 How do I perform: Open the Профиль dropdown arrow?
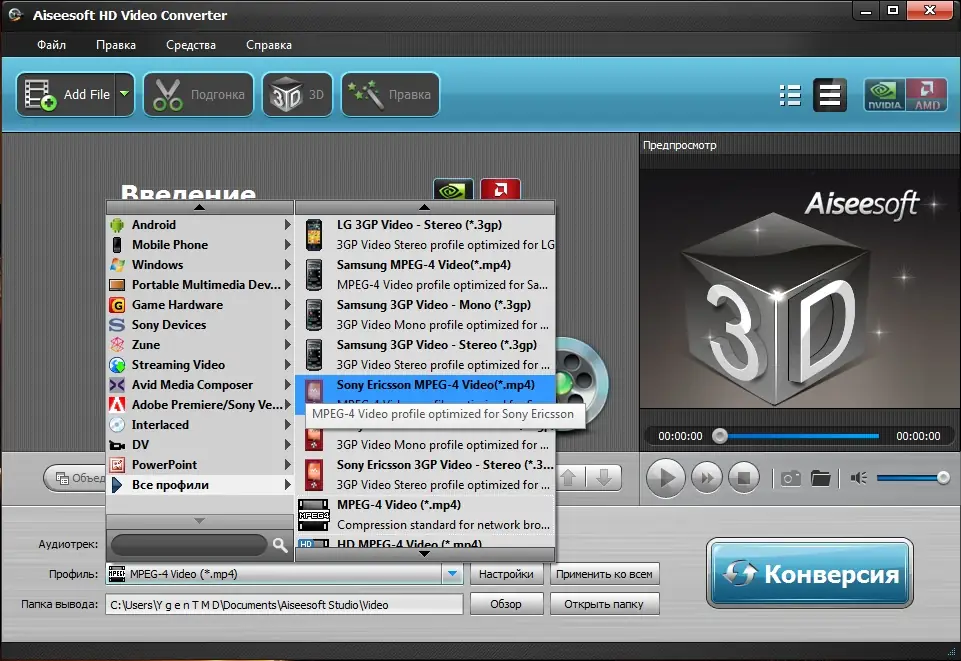pos(452,574)
